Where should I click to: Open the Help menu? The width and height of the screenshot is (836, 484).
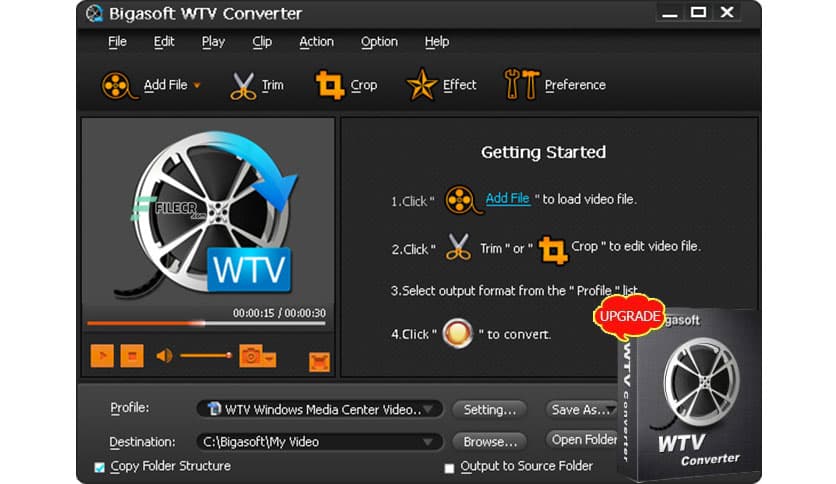[x=437, y=42]
